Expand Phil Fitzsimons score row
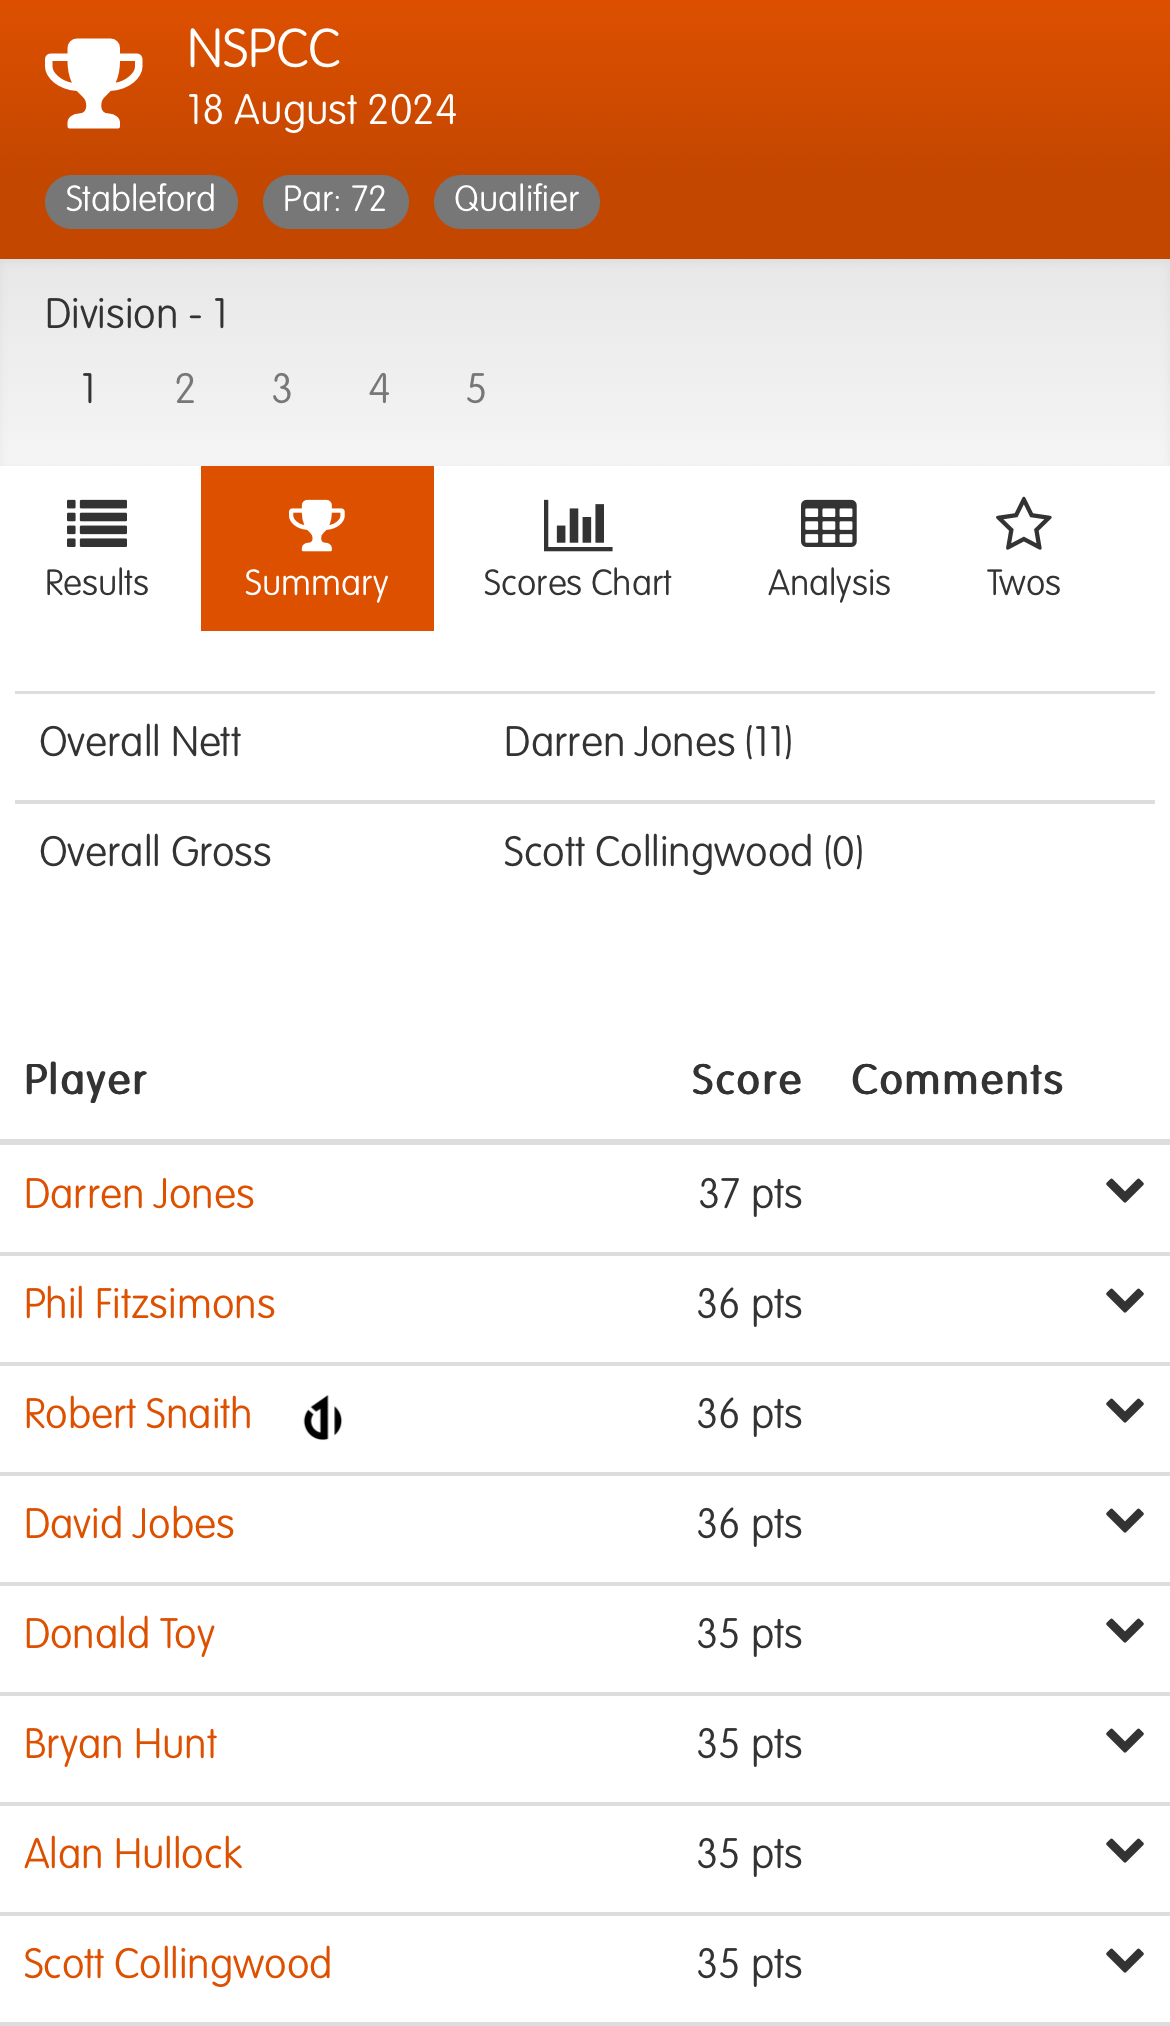Image resolution: width=1170 pixels, height=2026 pixels. point(1124,1301)
